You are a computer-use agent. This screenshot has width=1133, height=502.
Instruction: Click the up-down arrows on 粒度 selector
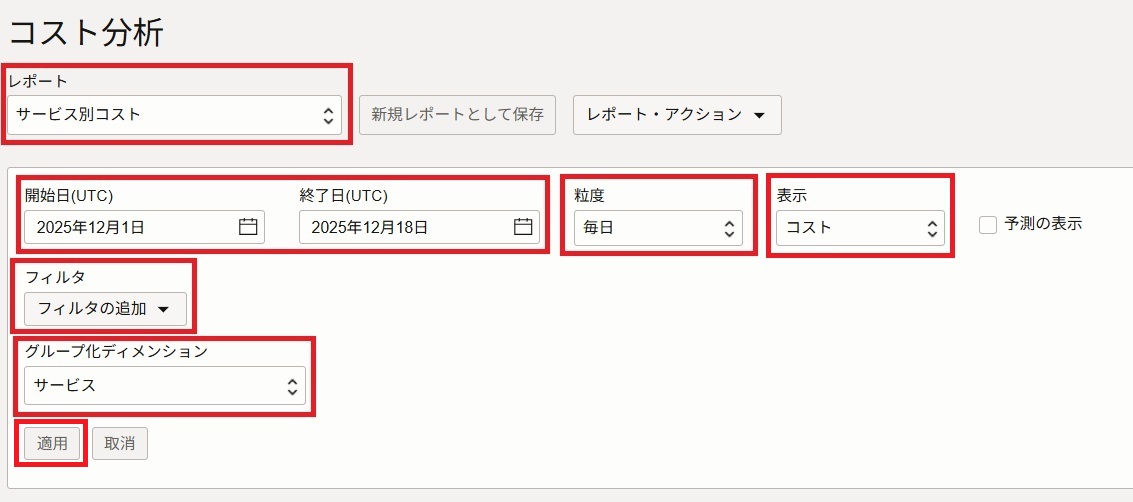click(x=729, y=228)
